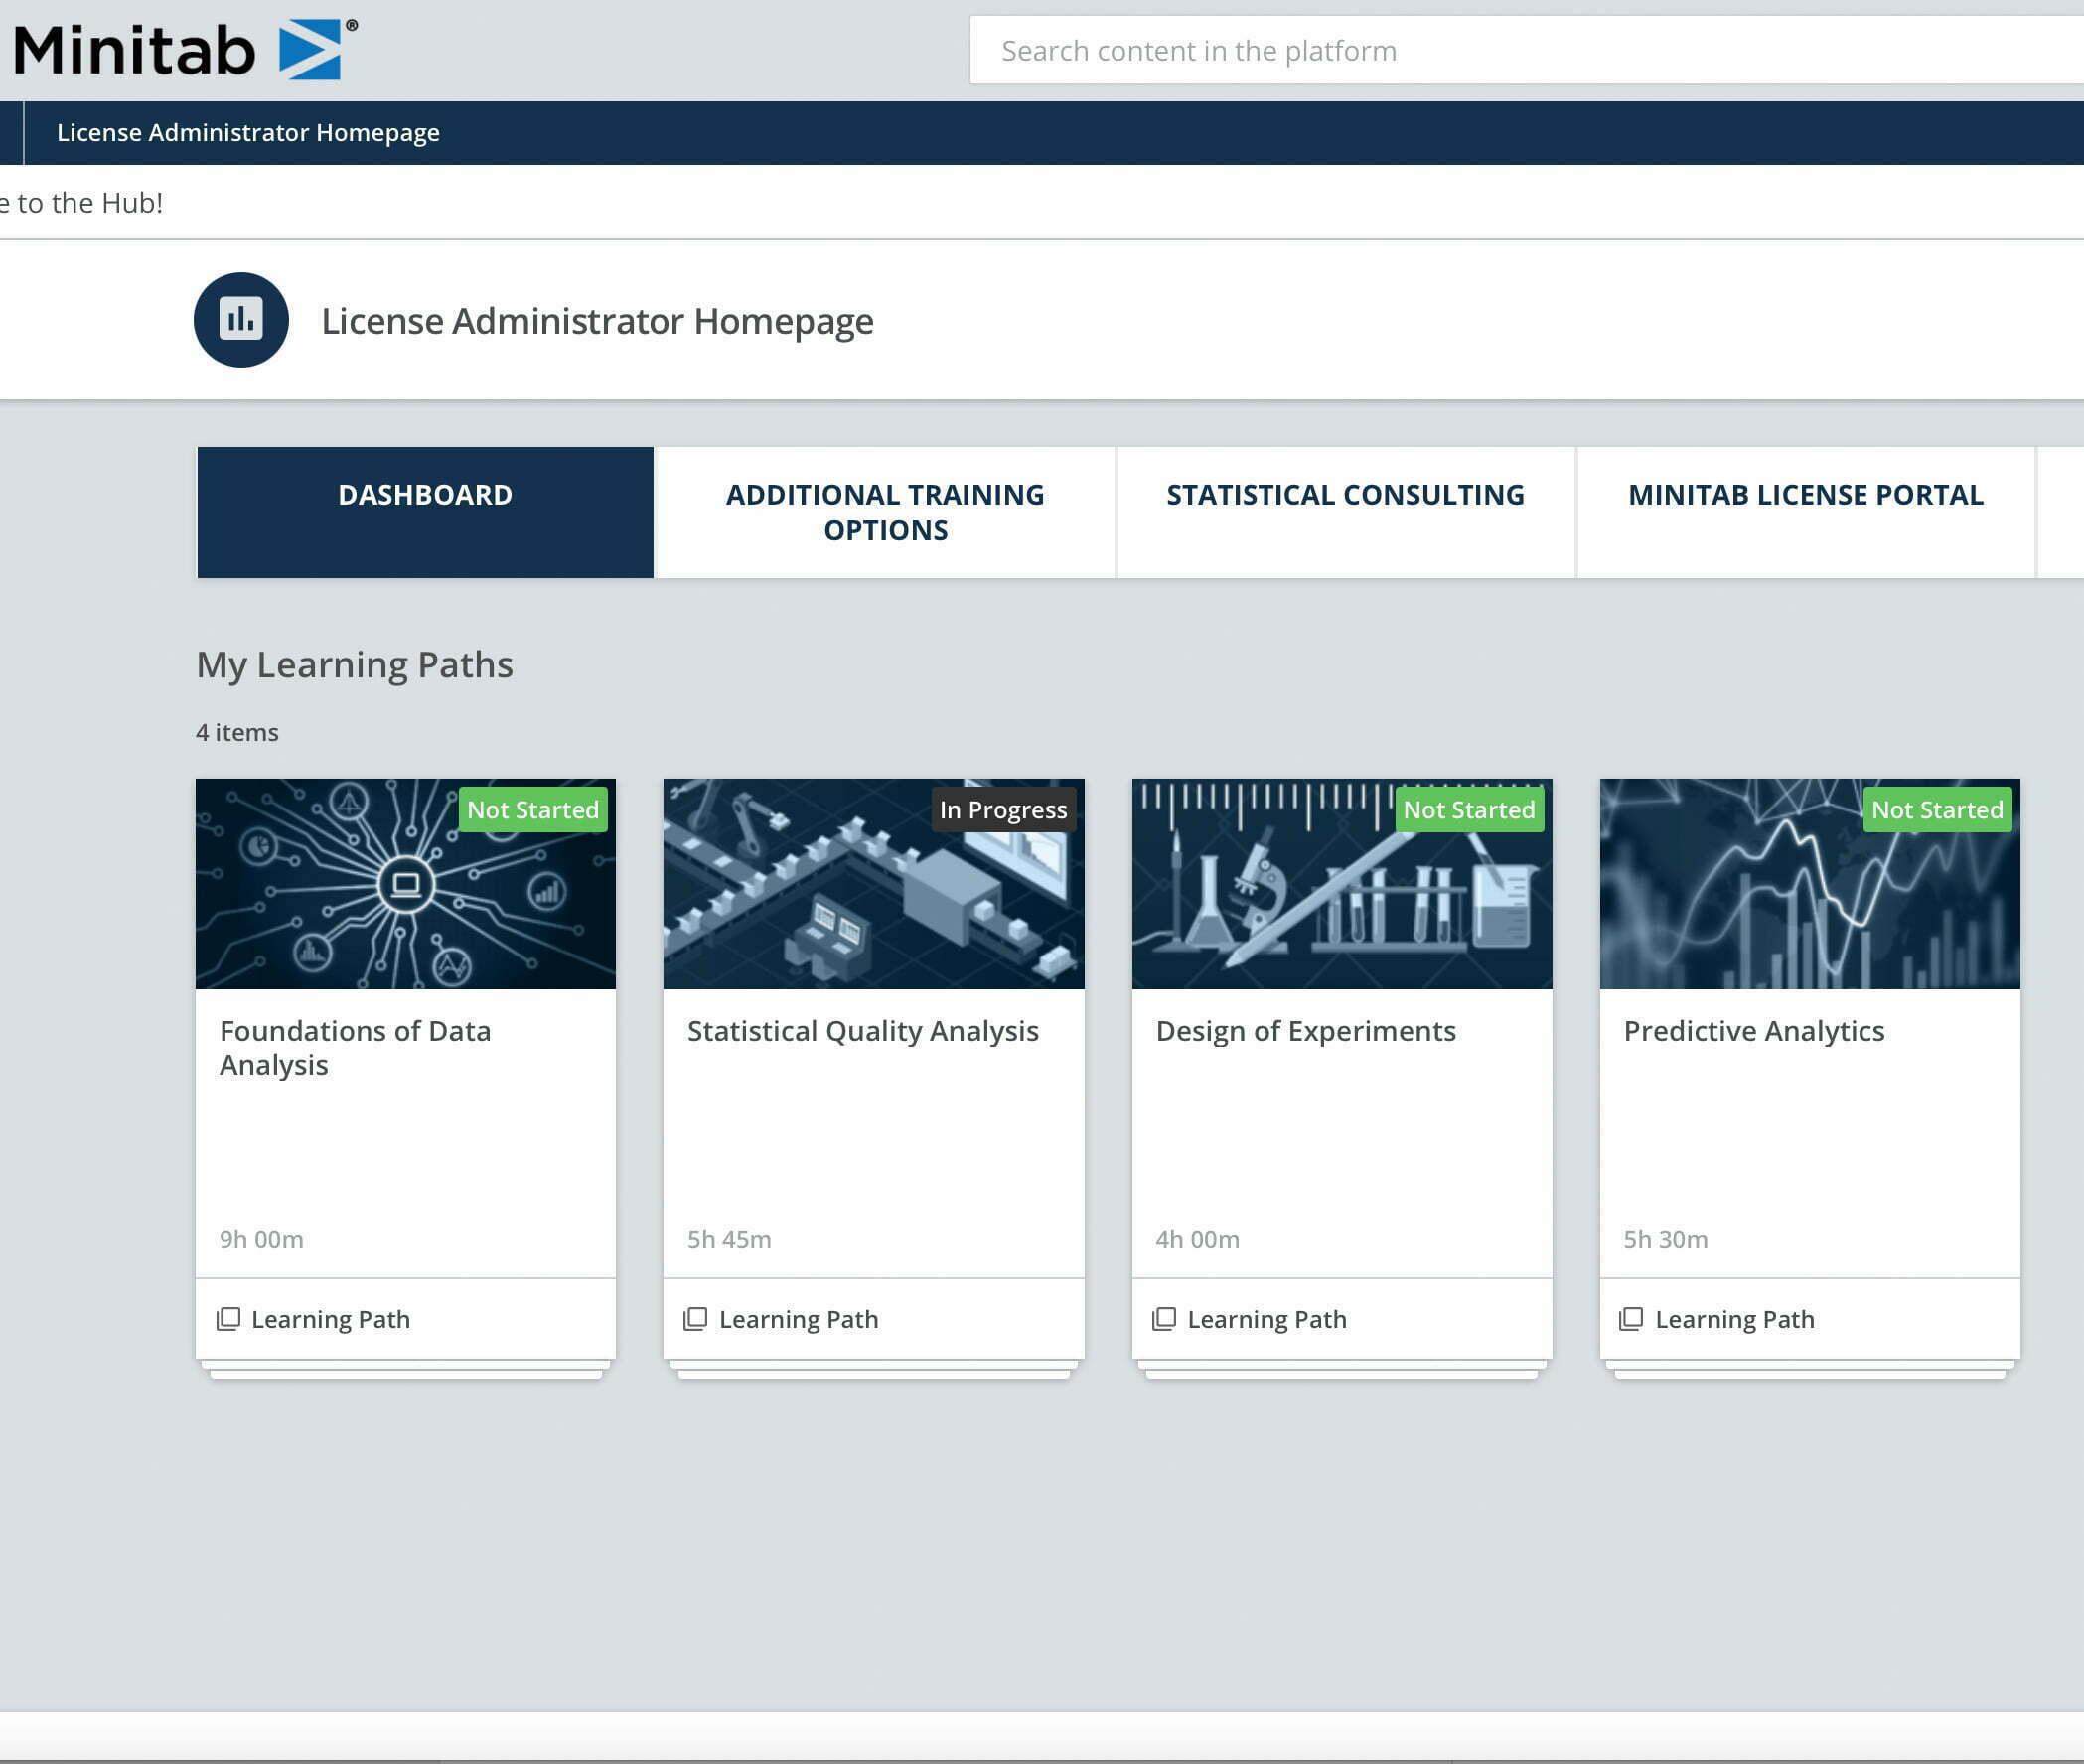Screen dimensions: 2084x1764
Task: Toggle the In Progress badge on Statistical Quality
Action: click(1001, 808)
